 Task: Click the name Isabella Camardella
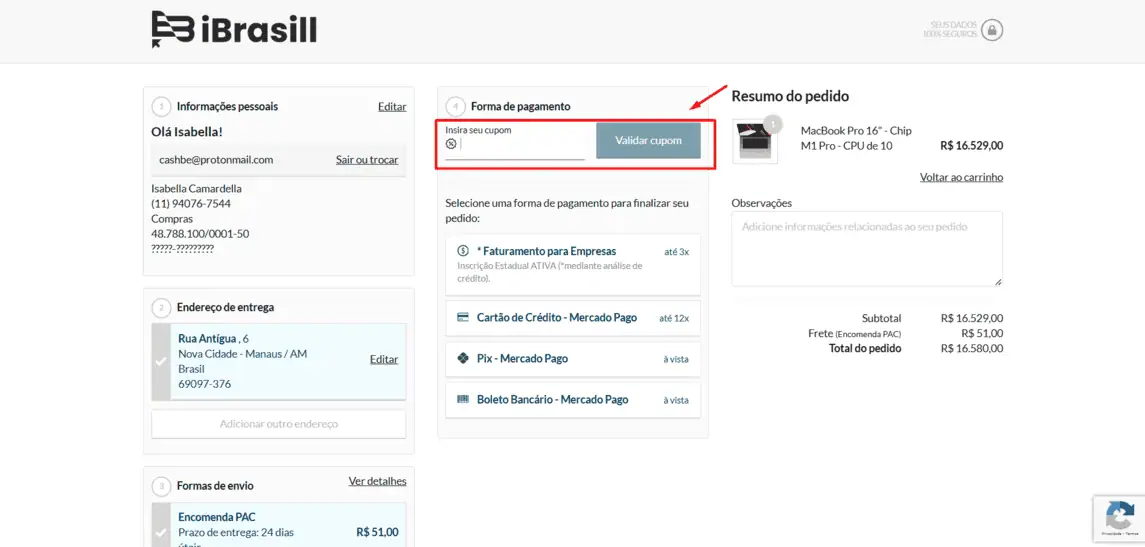pos(196,188)
